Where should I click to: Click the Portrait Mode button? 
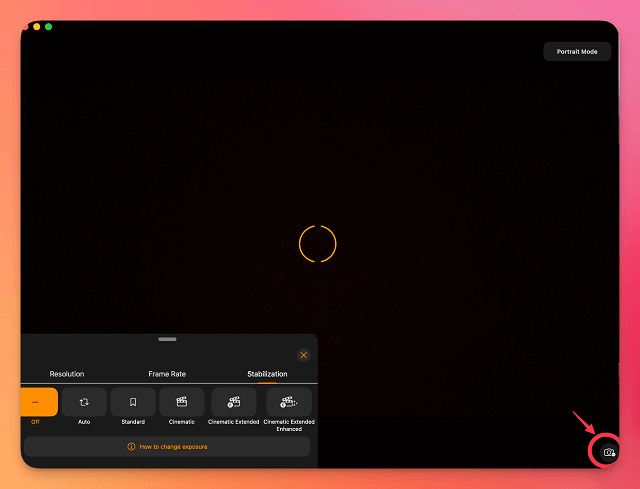click(577, 51)
